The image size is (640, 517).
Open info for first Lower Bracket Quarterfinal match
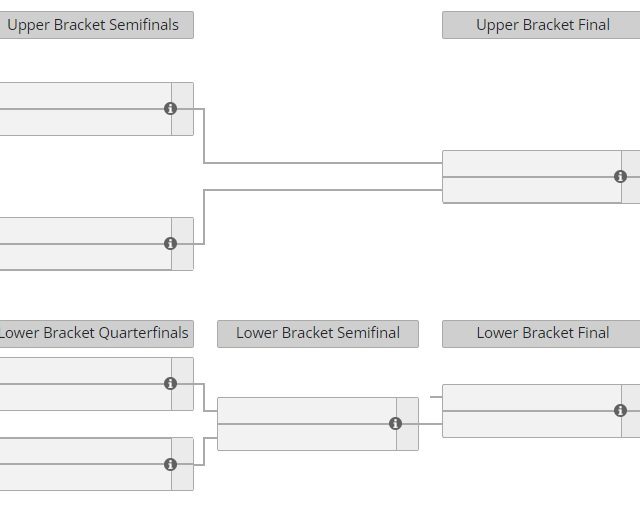[170, 383]
